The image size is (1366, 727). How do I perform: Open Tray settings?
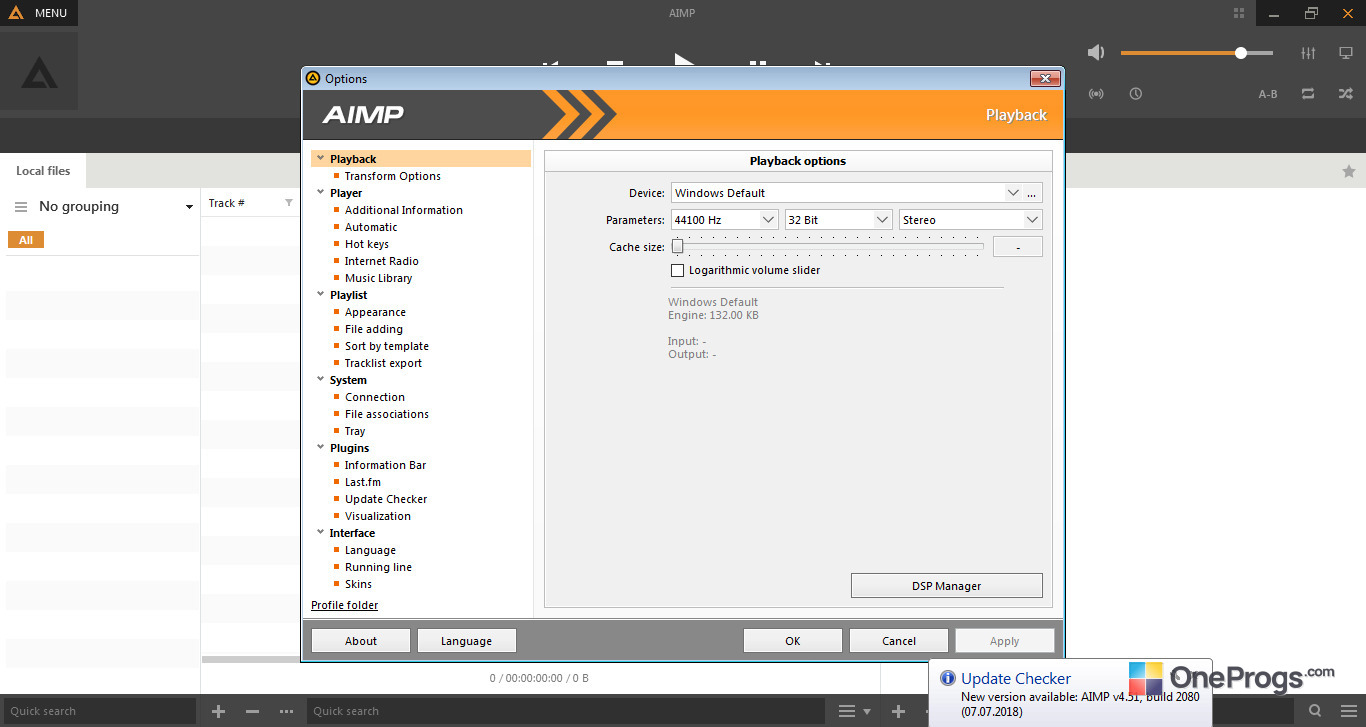355,431
